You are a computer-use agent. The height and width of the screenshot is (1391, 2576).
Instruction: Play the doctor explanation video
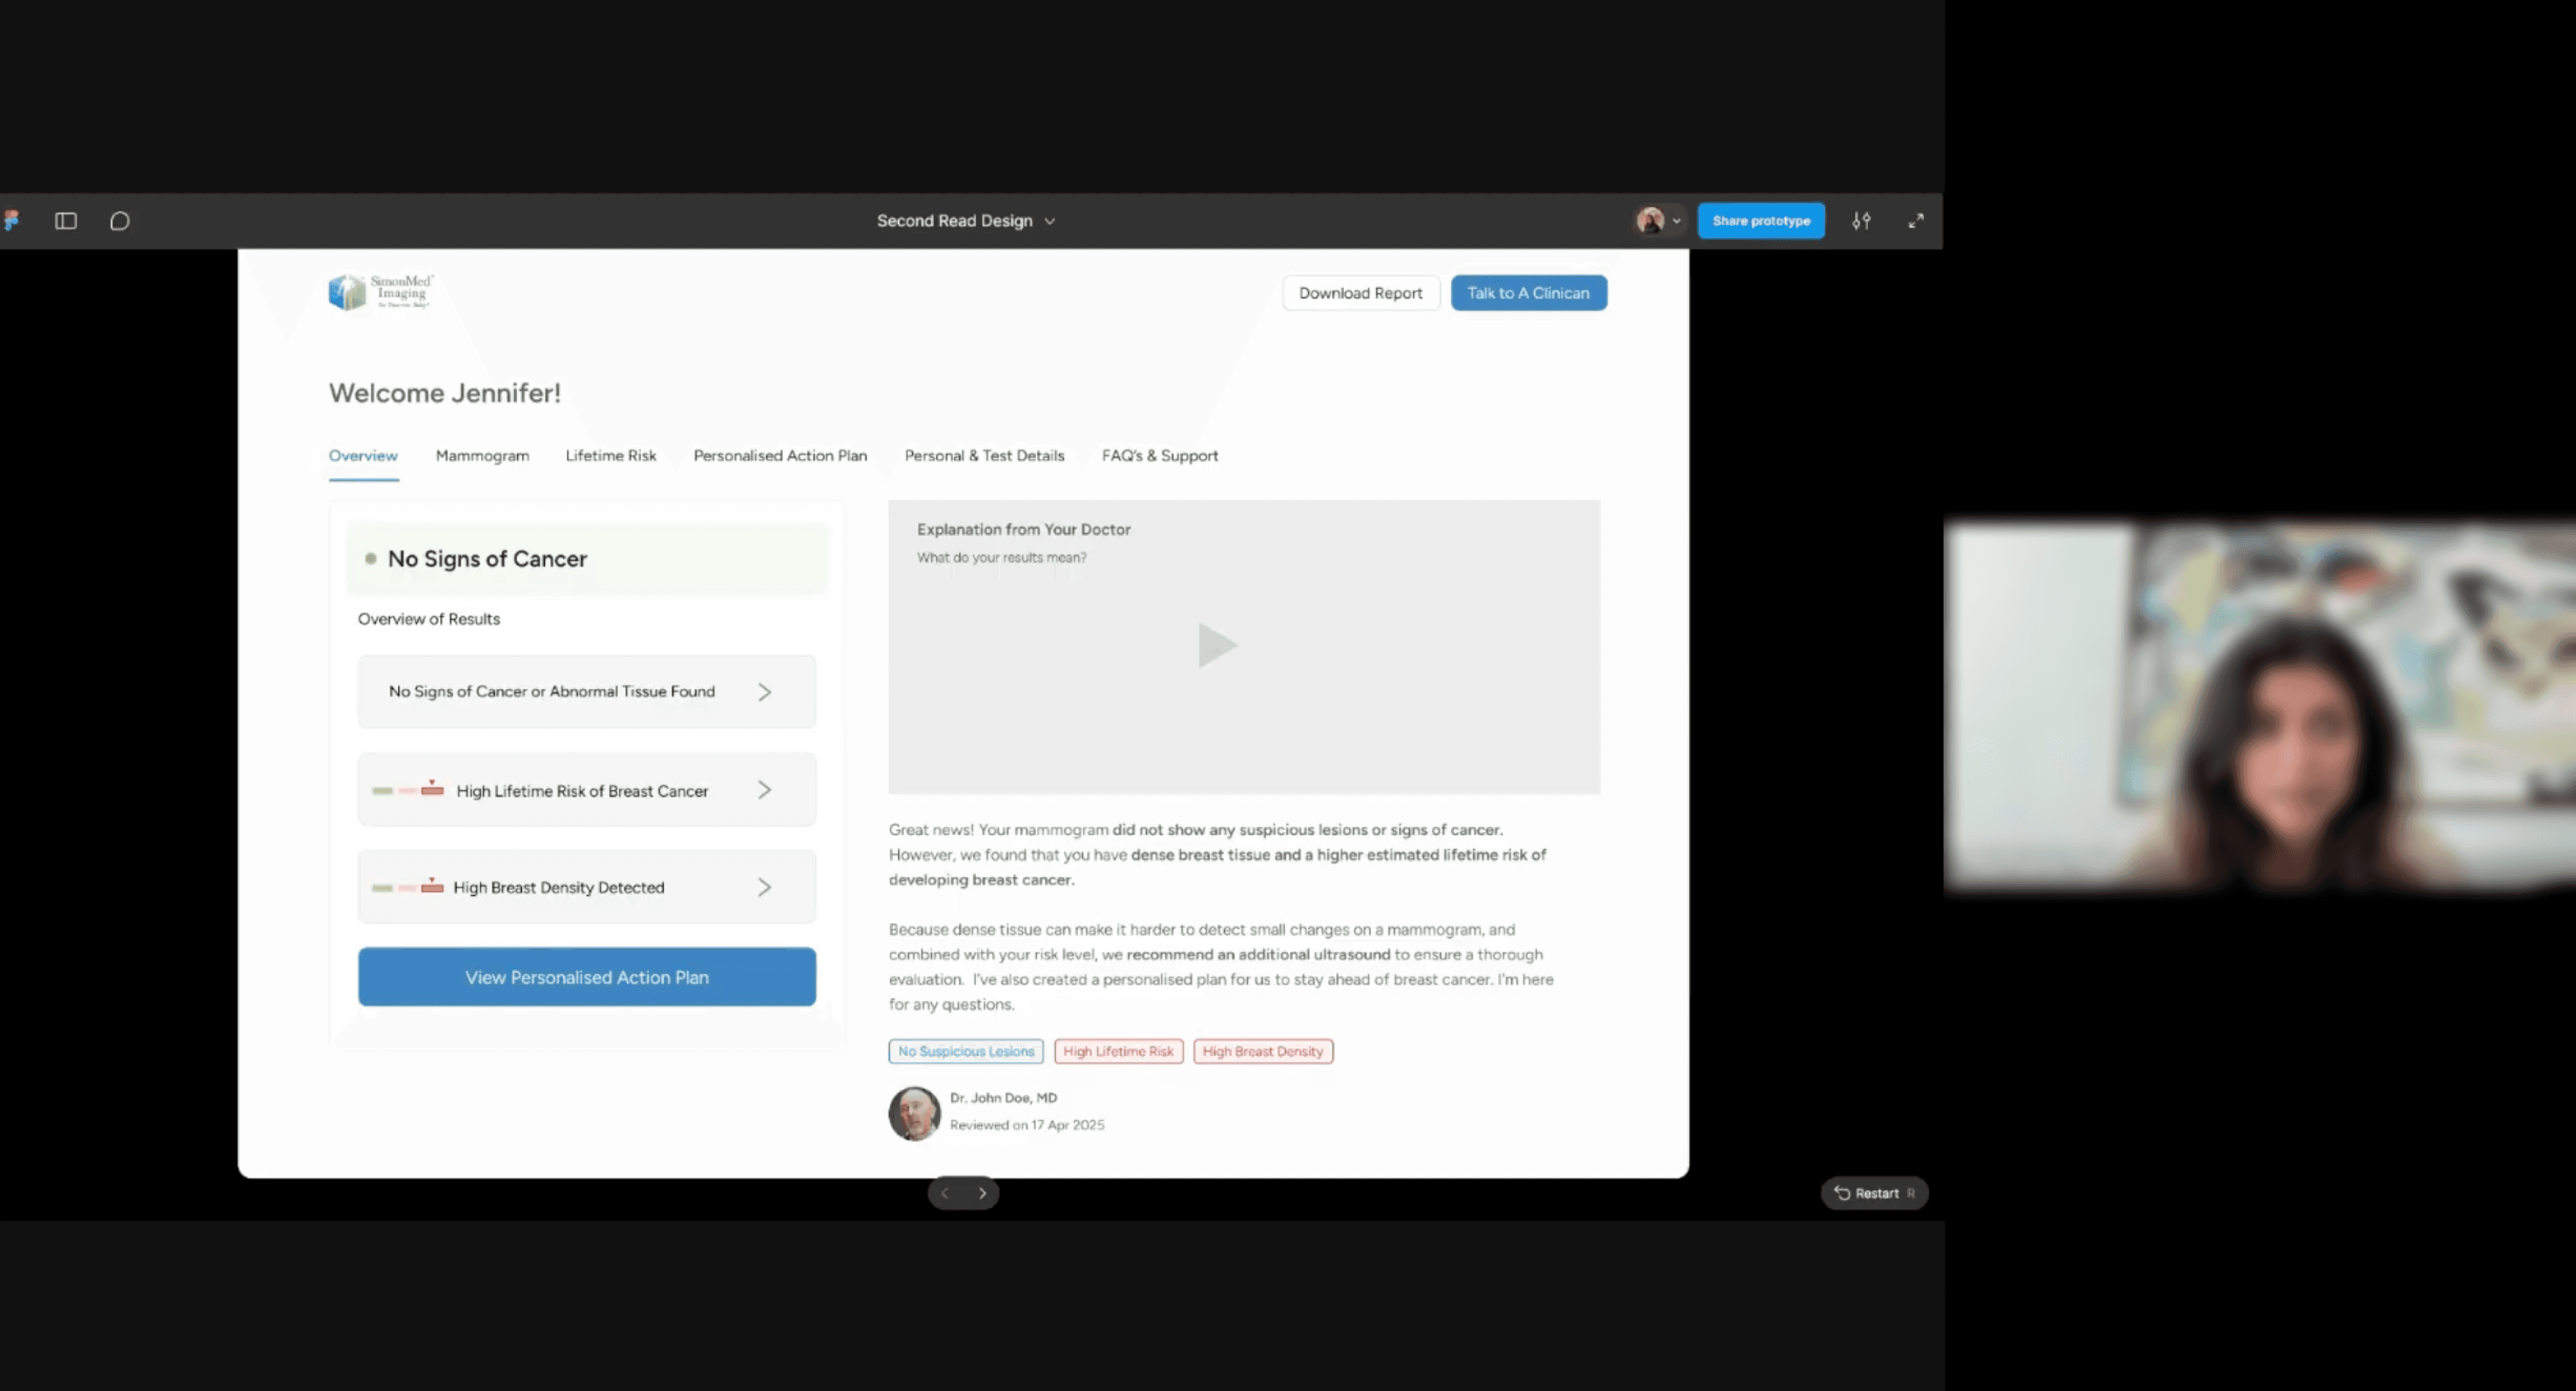(x=1217, y=645)
